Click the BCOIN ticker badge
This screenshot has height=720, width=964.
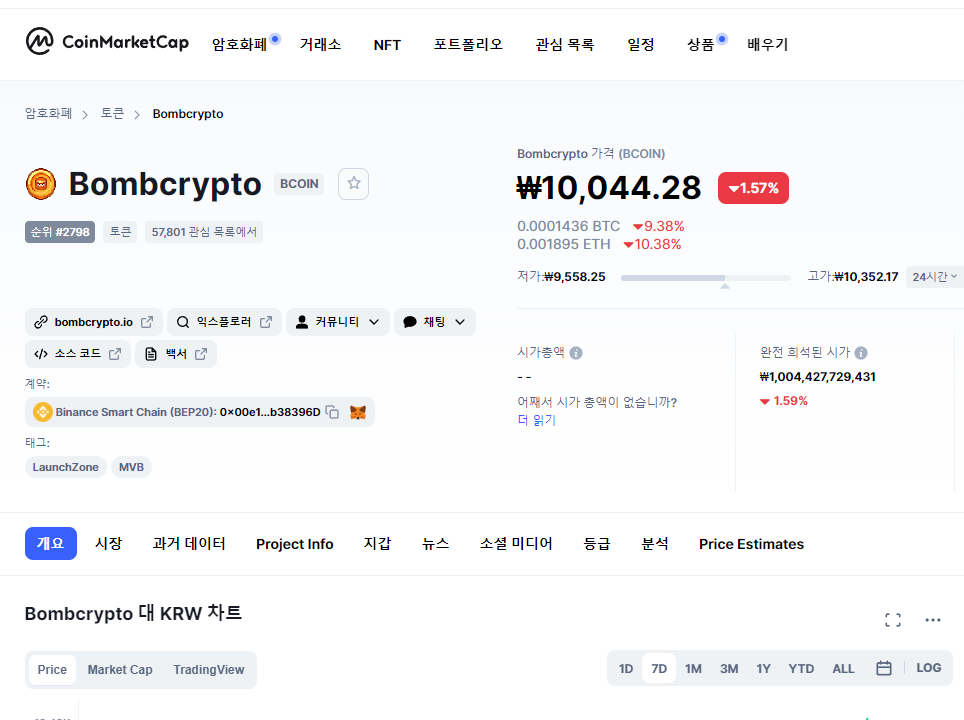pos(299,184)
